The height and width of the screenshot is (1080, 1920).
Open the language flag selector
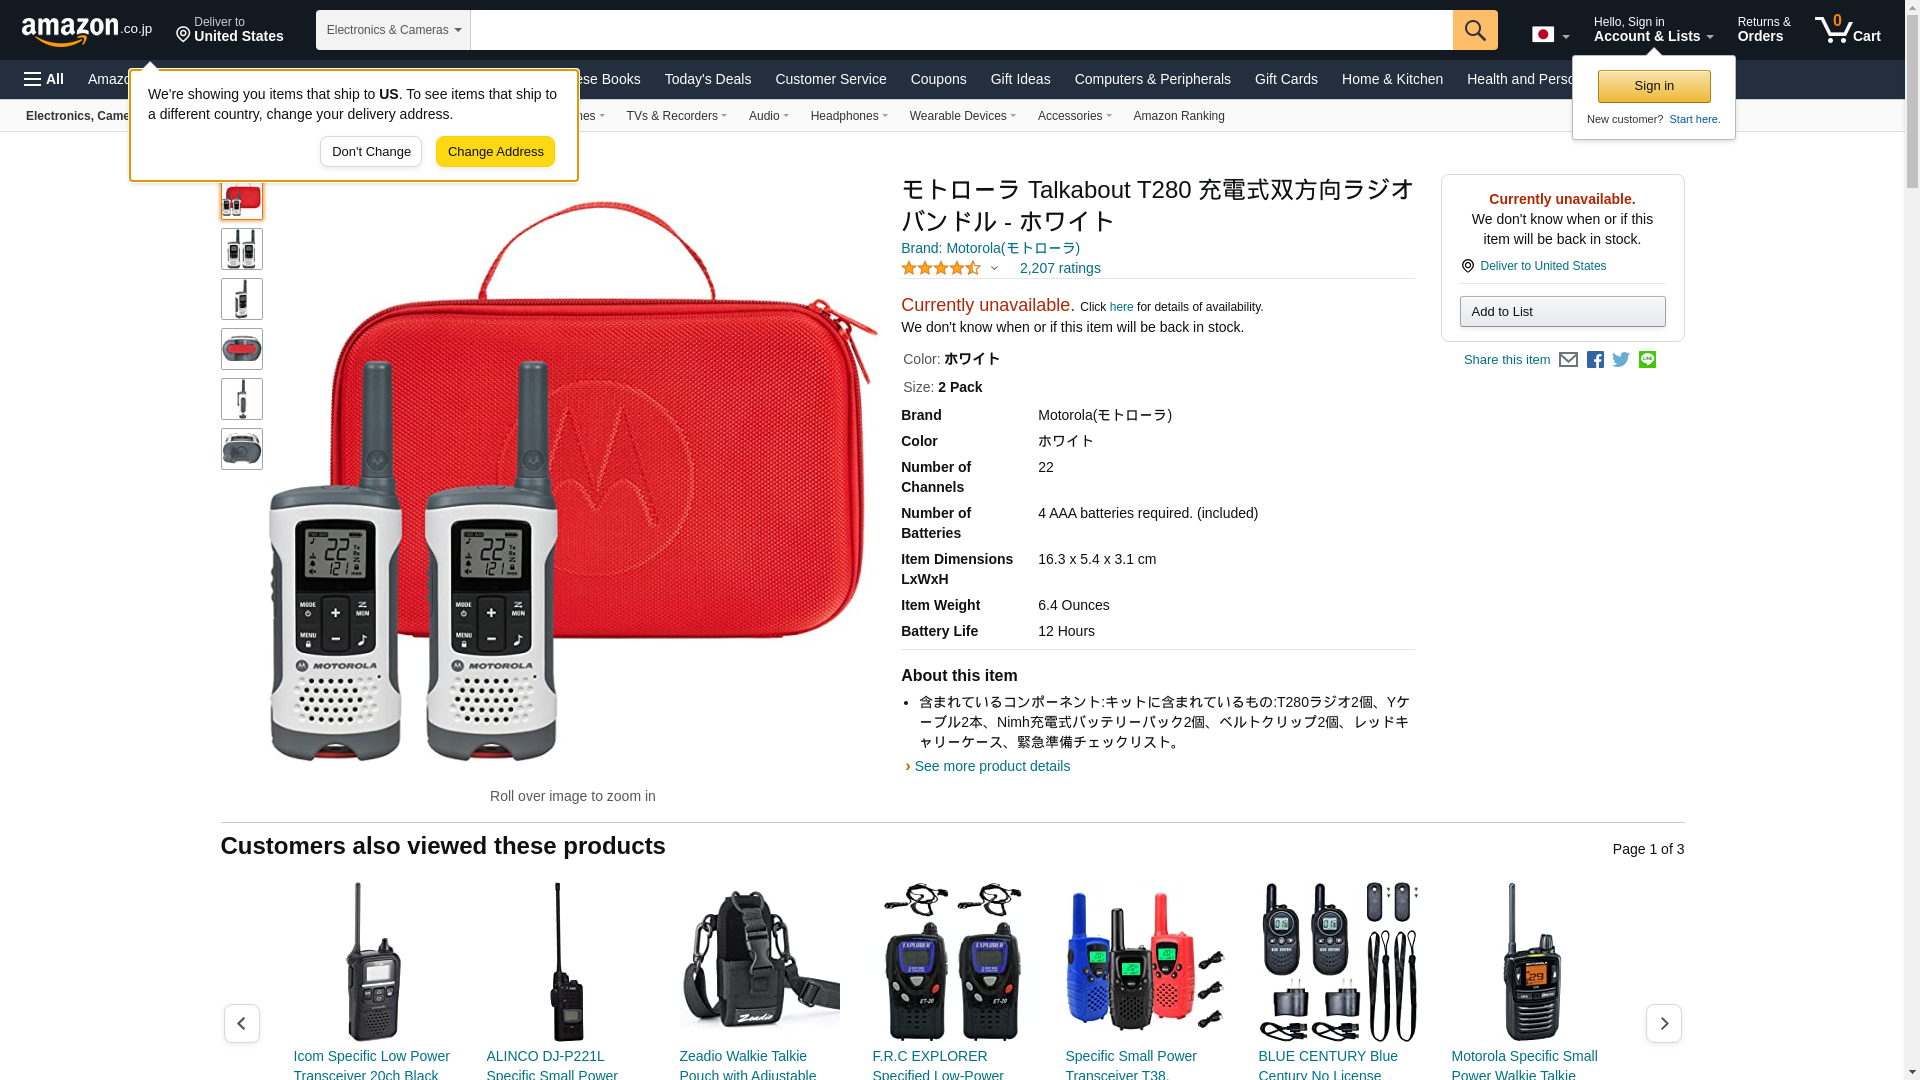point(1550,34)
